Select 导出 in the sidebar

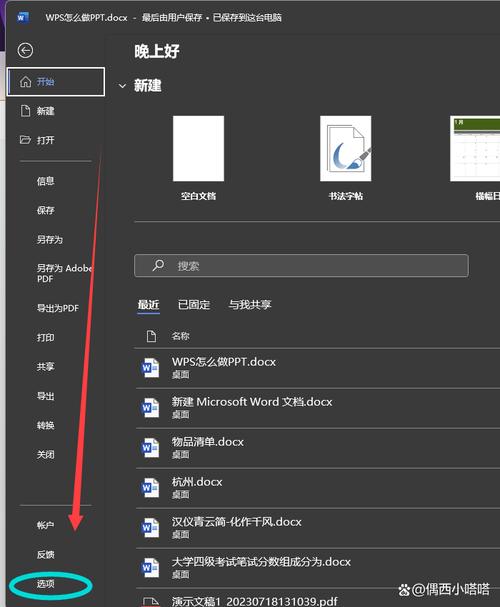click(46, 396)
